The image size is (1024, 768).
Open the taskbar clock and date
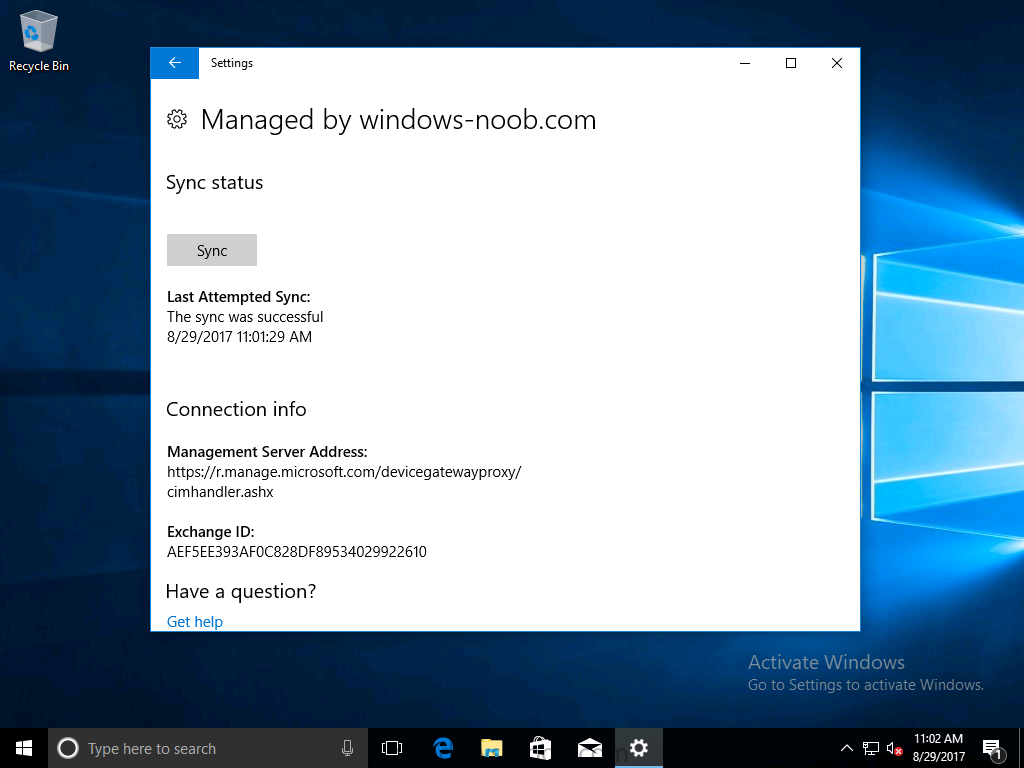click(x=938, y=748)
